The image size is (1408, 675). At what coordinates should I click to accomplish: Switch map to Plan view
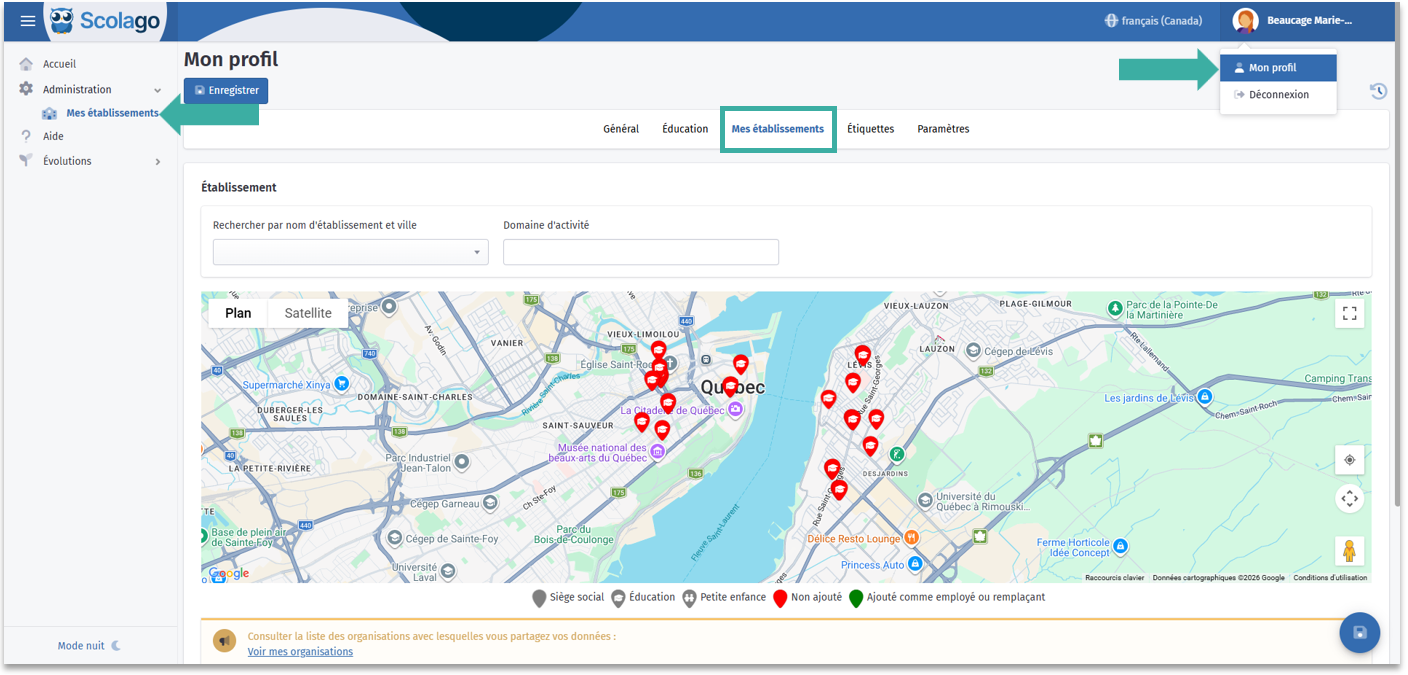click(x=238, y=313)
